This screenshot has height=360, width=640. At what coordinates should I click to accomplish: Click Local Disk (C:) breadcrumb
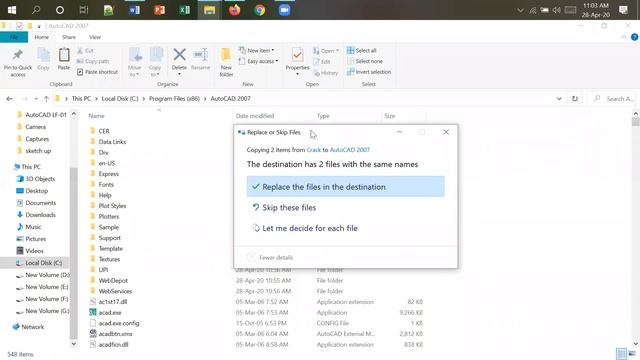[120, 99]
